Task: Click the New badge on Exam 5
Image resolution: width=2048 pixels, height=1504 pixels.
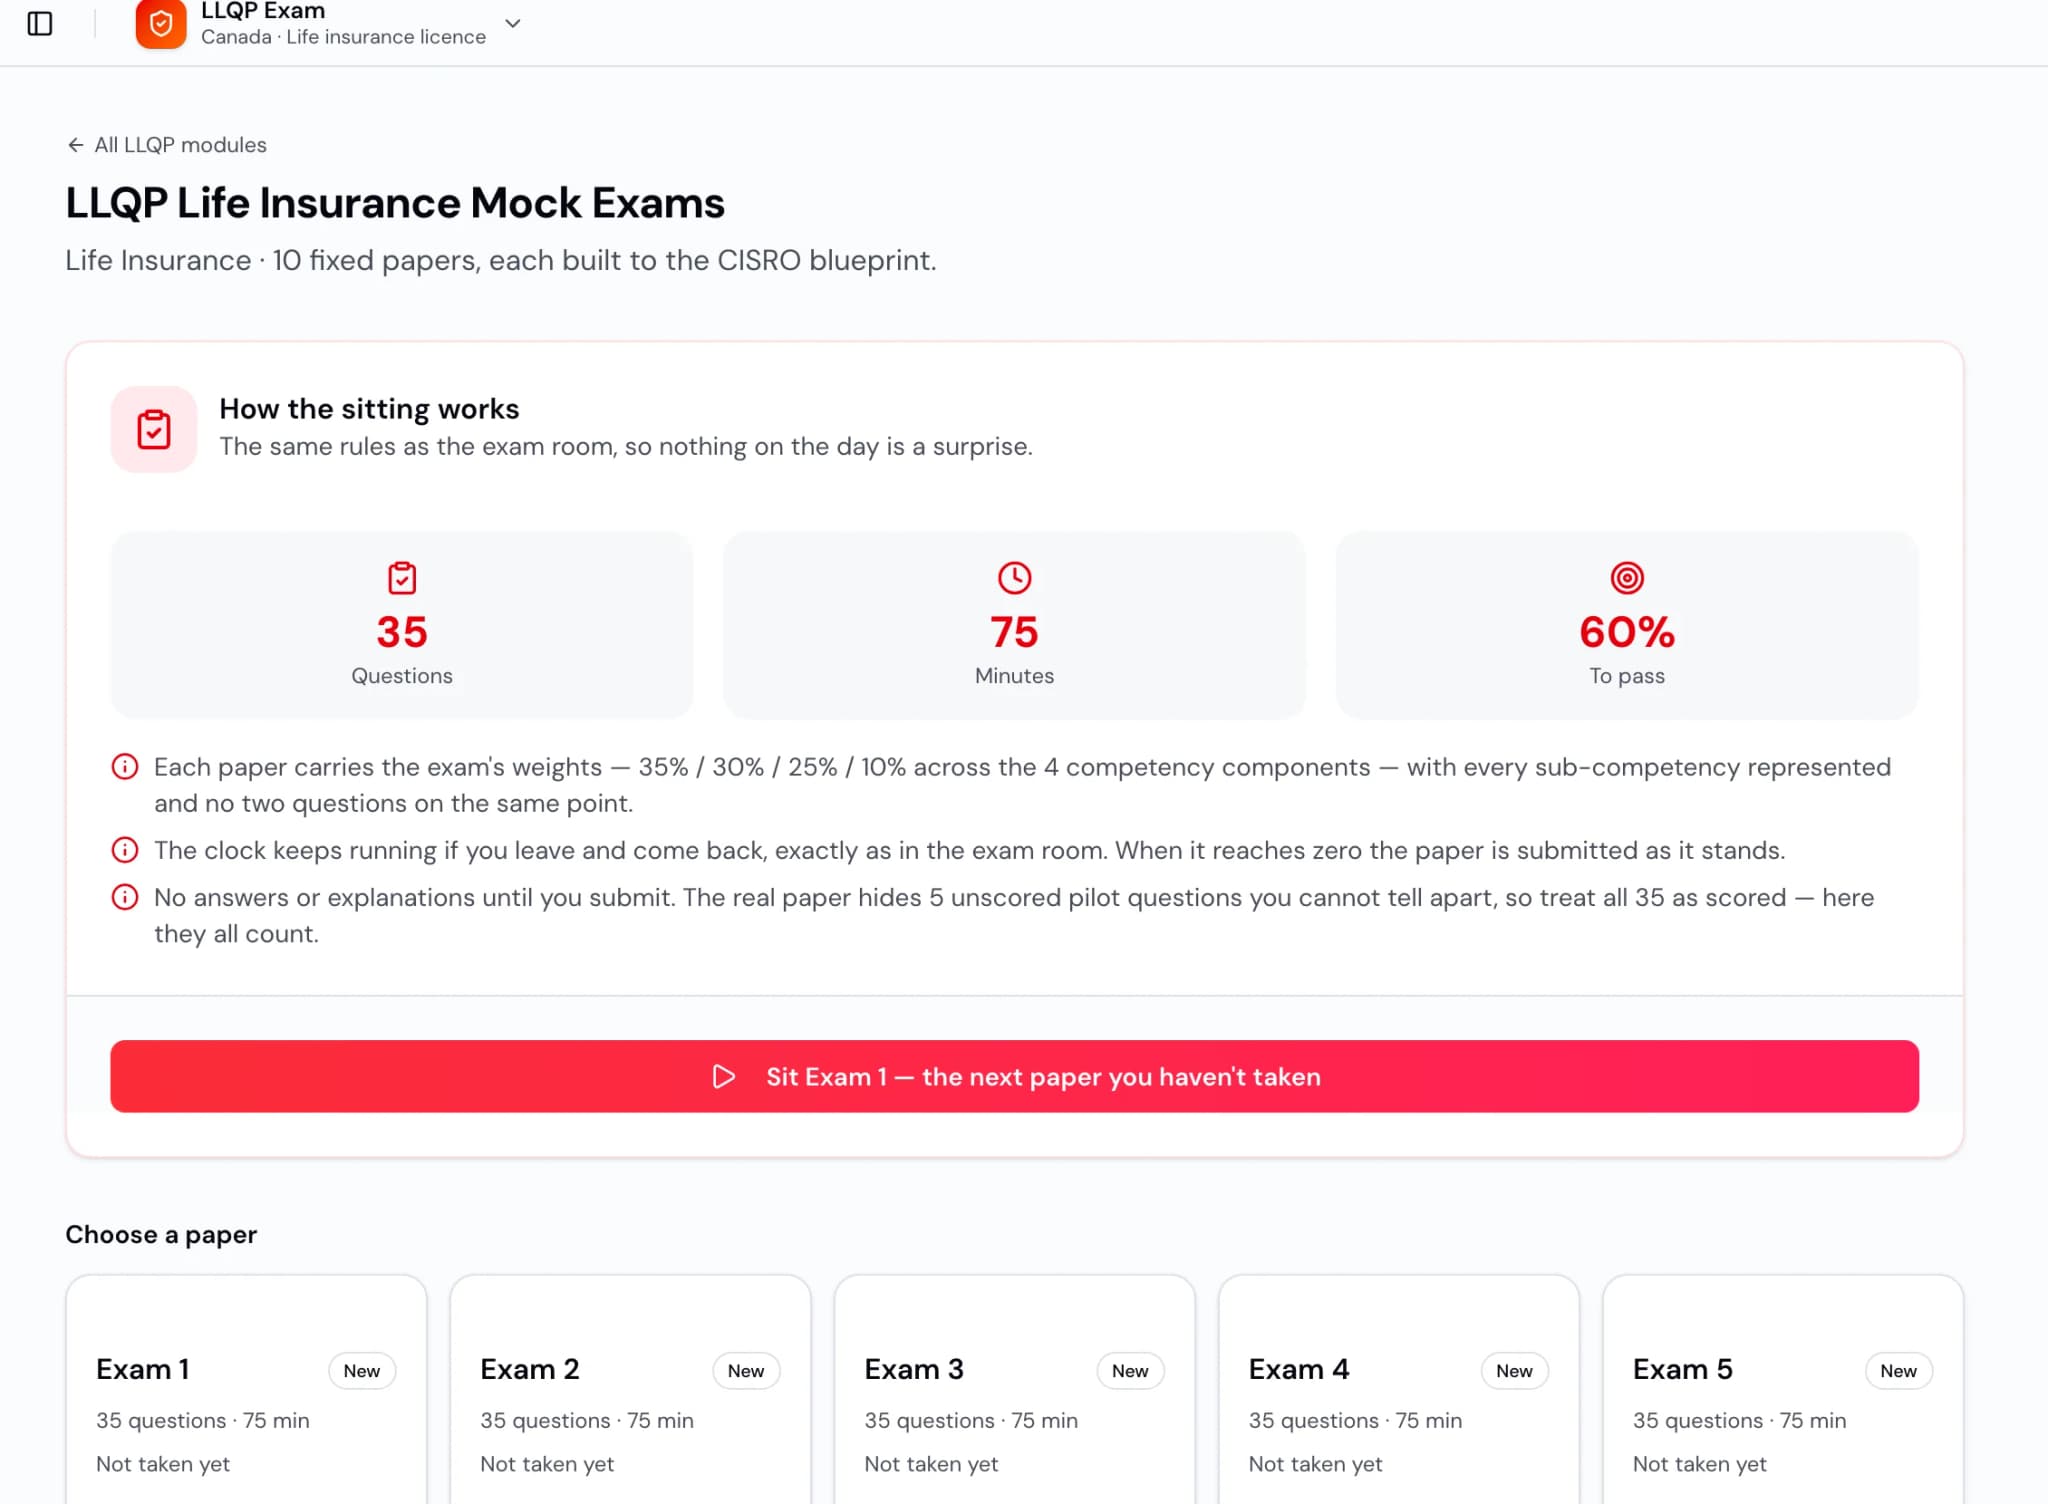Action: (x=1898, y=1371)
